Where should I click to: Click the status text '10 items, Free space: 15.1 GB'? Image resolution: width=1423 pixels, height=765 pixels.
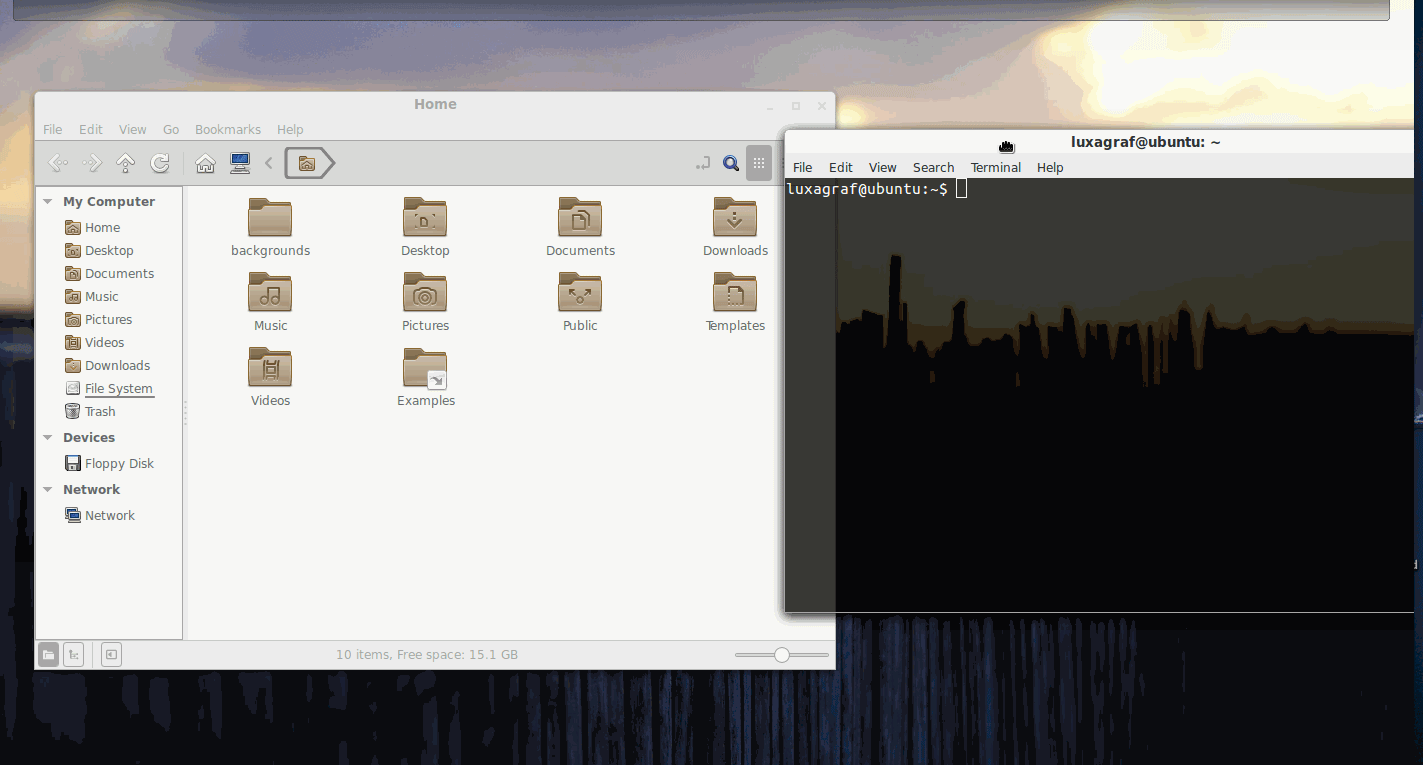pos(427,655)
